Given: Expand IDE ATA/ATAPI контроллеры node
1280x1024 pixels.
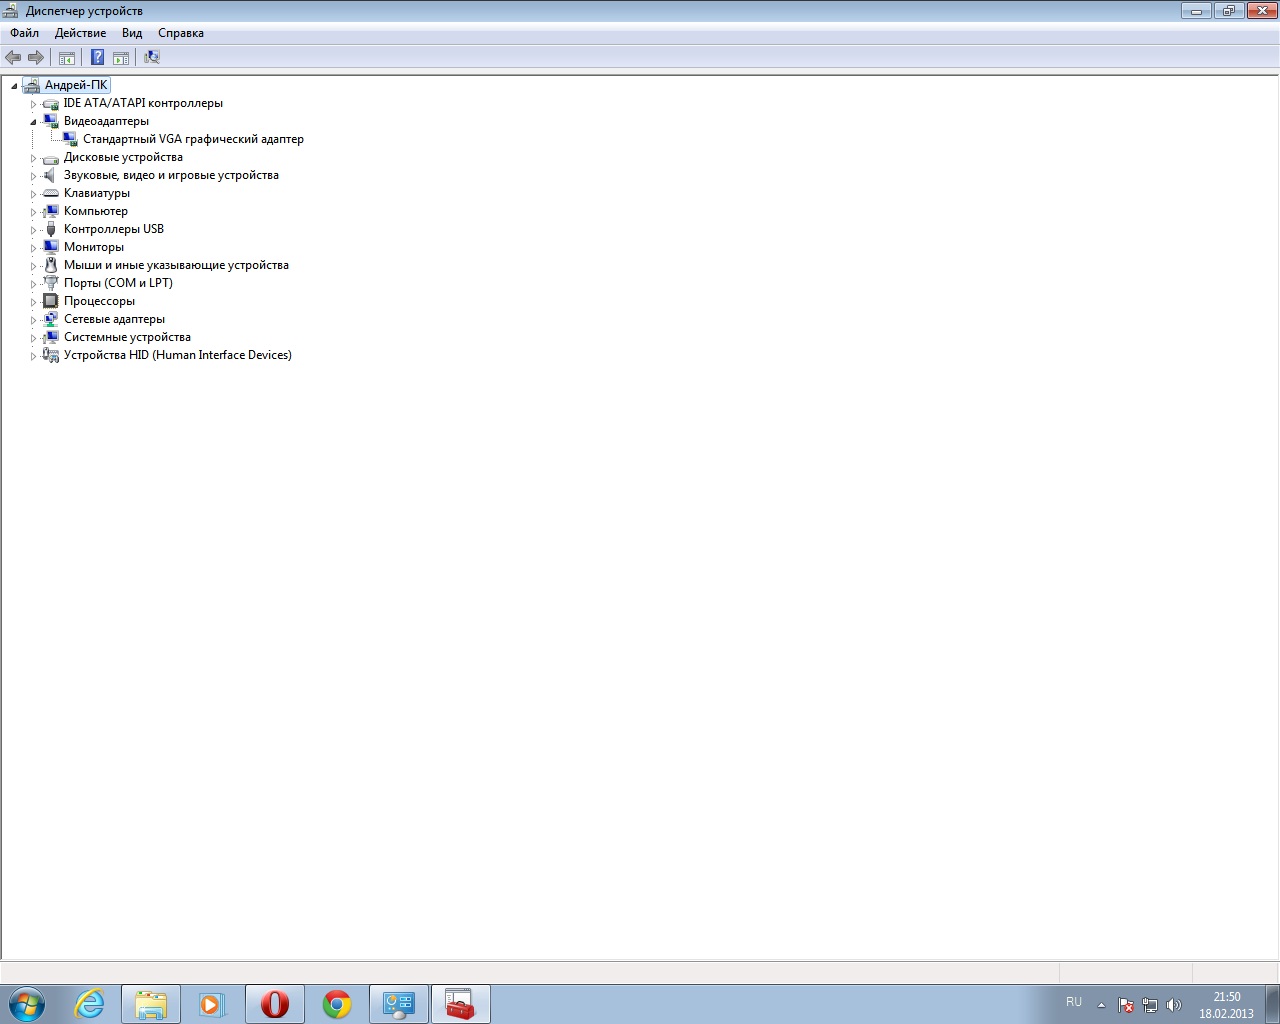Looking at the screenshot, I should point(33,104).
